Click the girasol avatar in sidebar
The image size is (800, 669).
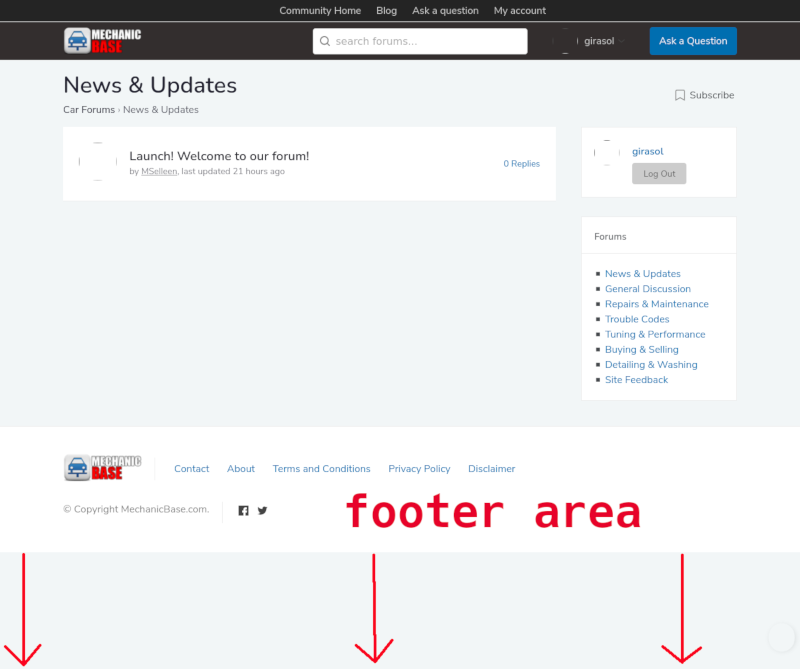point(607,153)
